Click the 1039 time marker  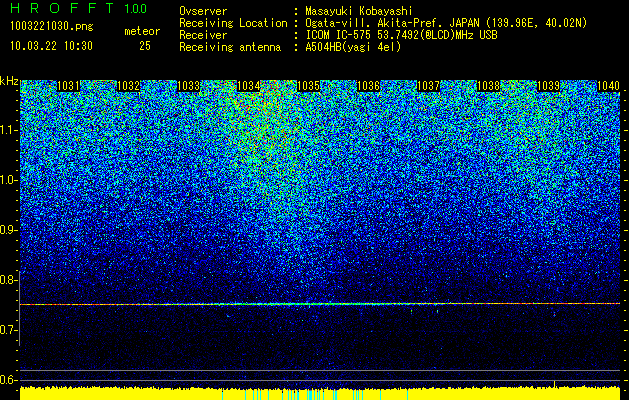pos(548,86)
